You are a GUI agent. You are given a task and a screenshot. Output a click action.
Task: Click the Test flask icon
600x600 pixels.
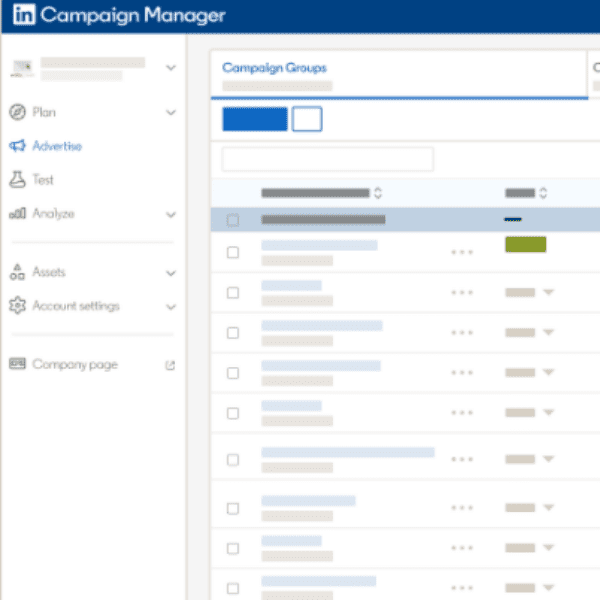(17, 180)
